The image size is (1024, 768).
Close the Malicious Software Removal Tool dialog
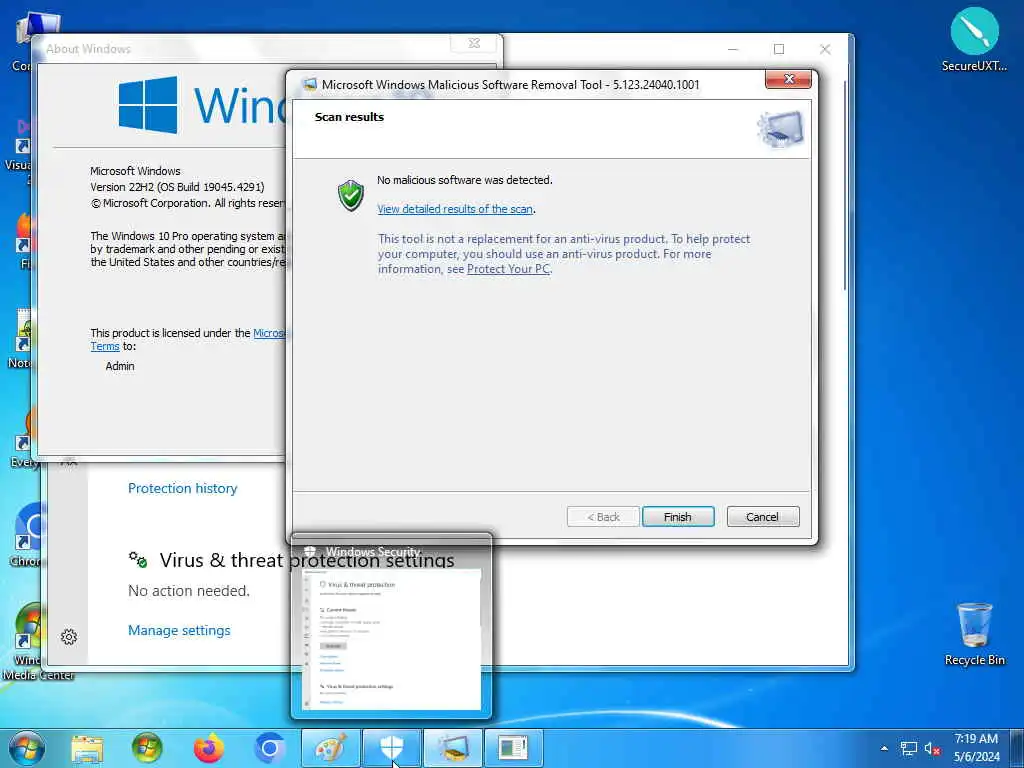click(x=788, y=79)
